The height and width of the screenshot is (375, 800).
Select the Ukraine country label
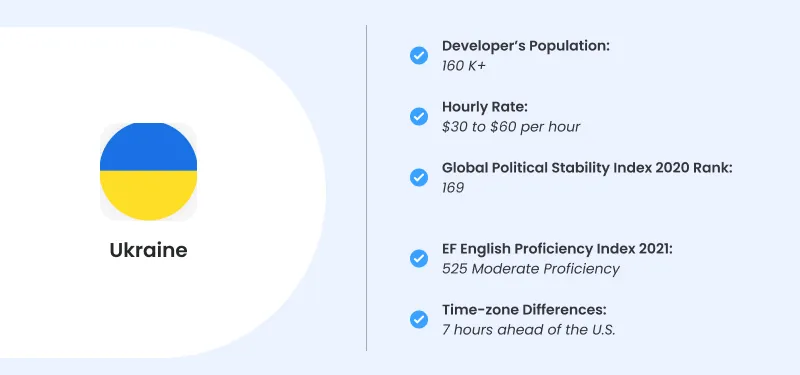tap(148, 250)
